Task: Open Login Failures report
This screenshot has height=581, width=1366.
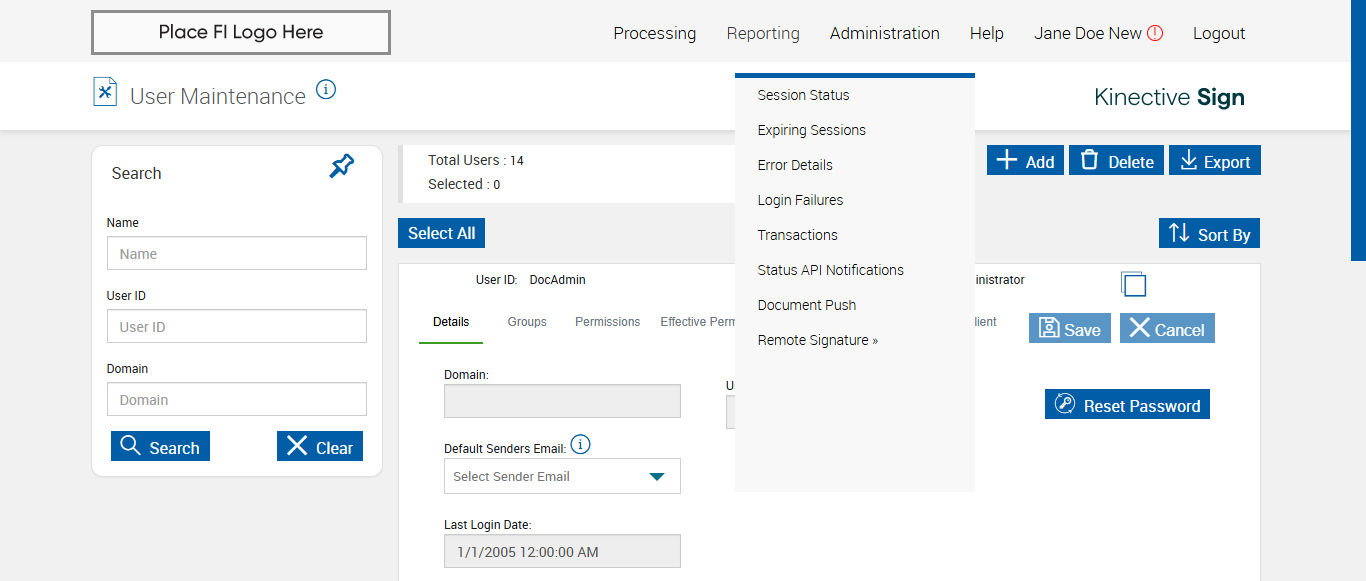Action: click(800, 200)
